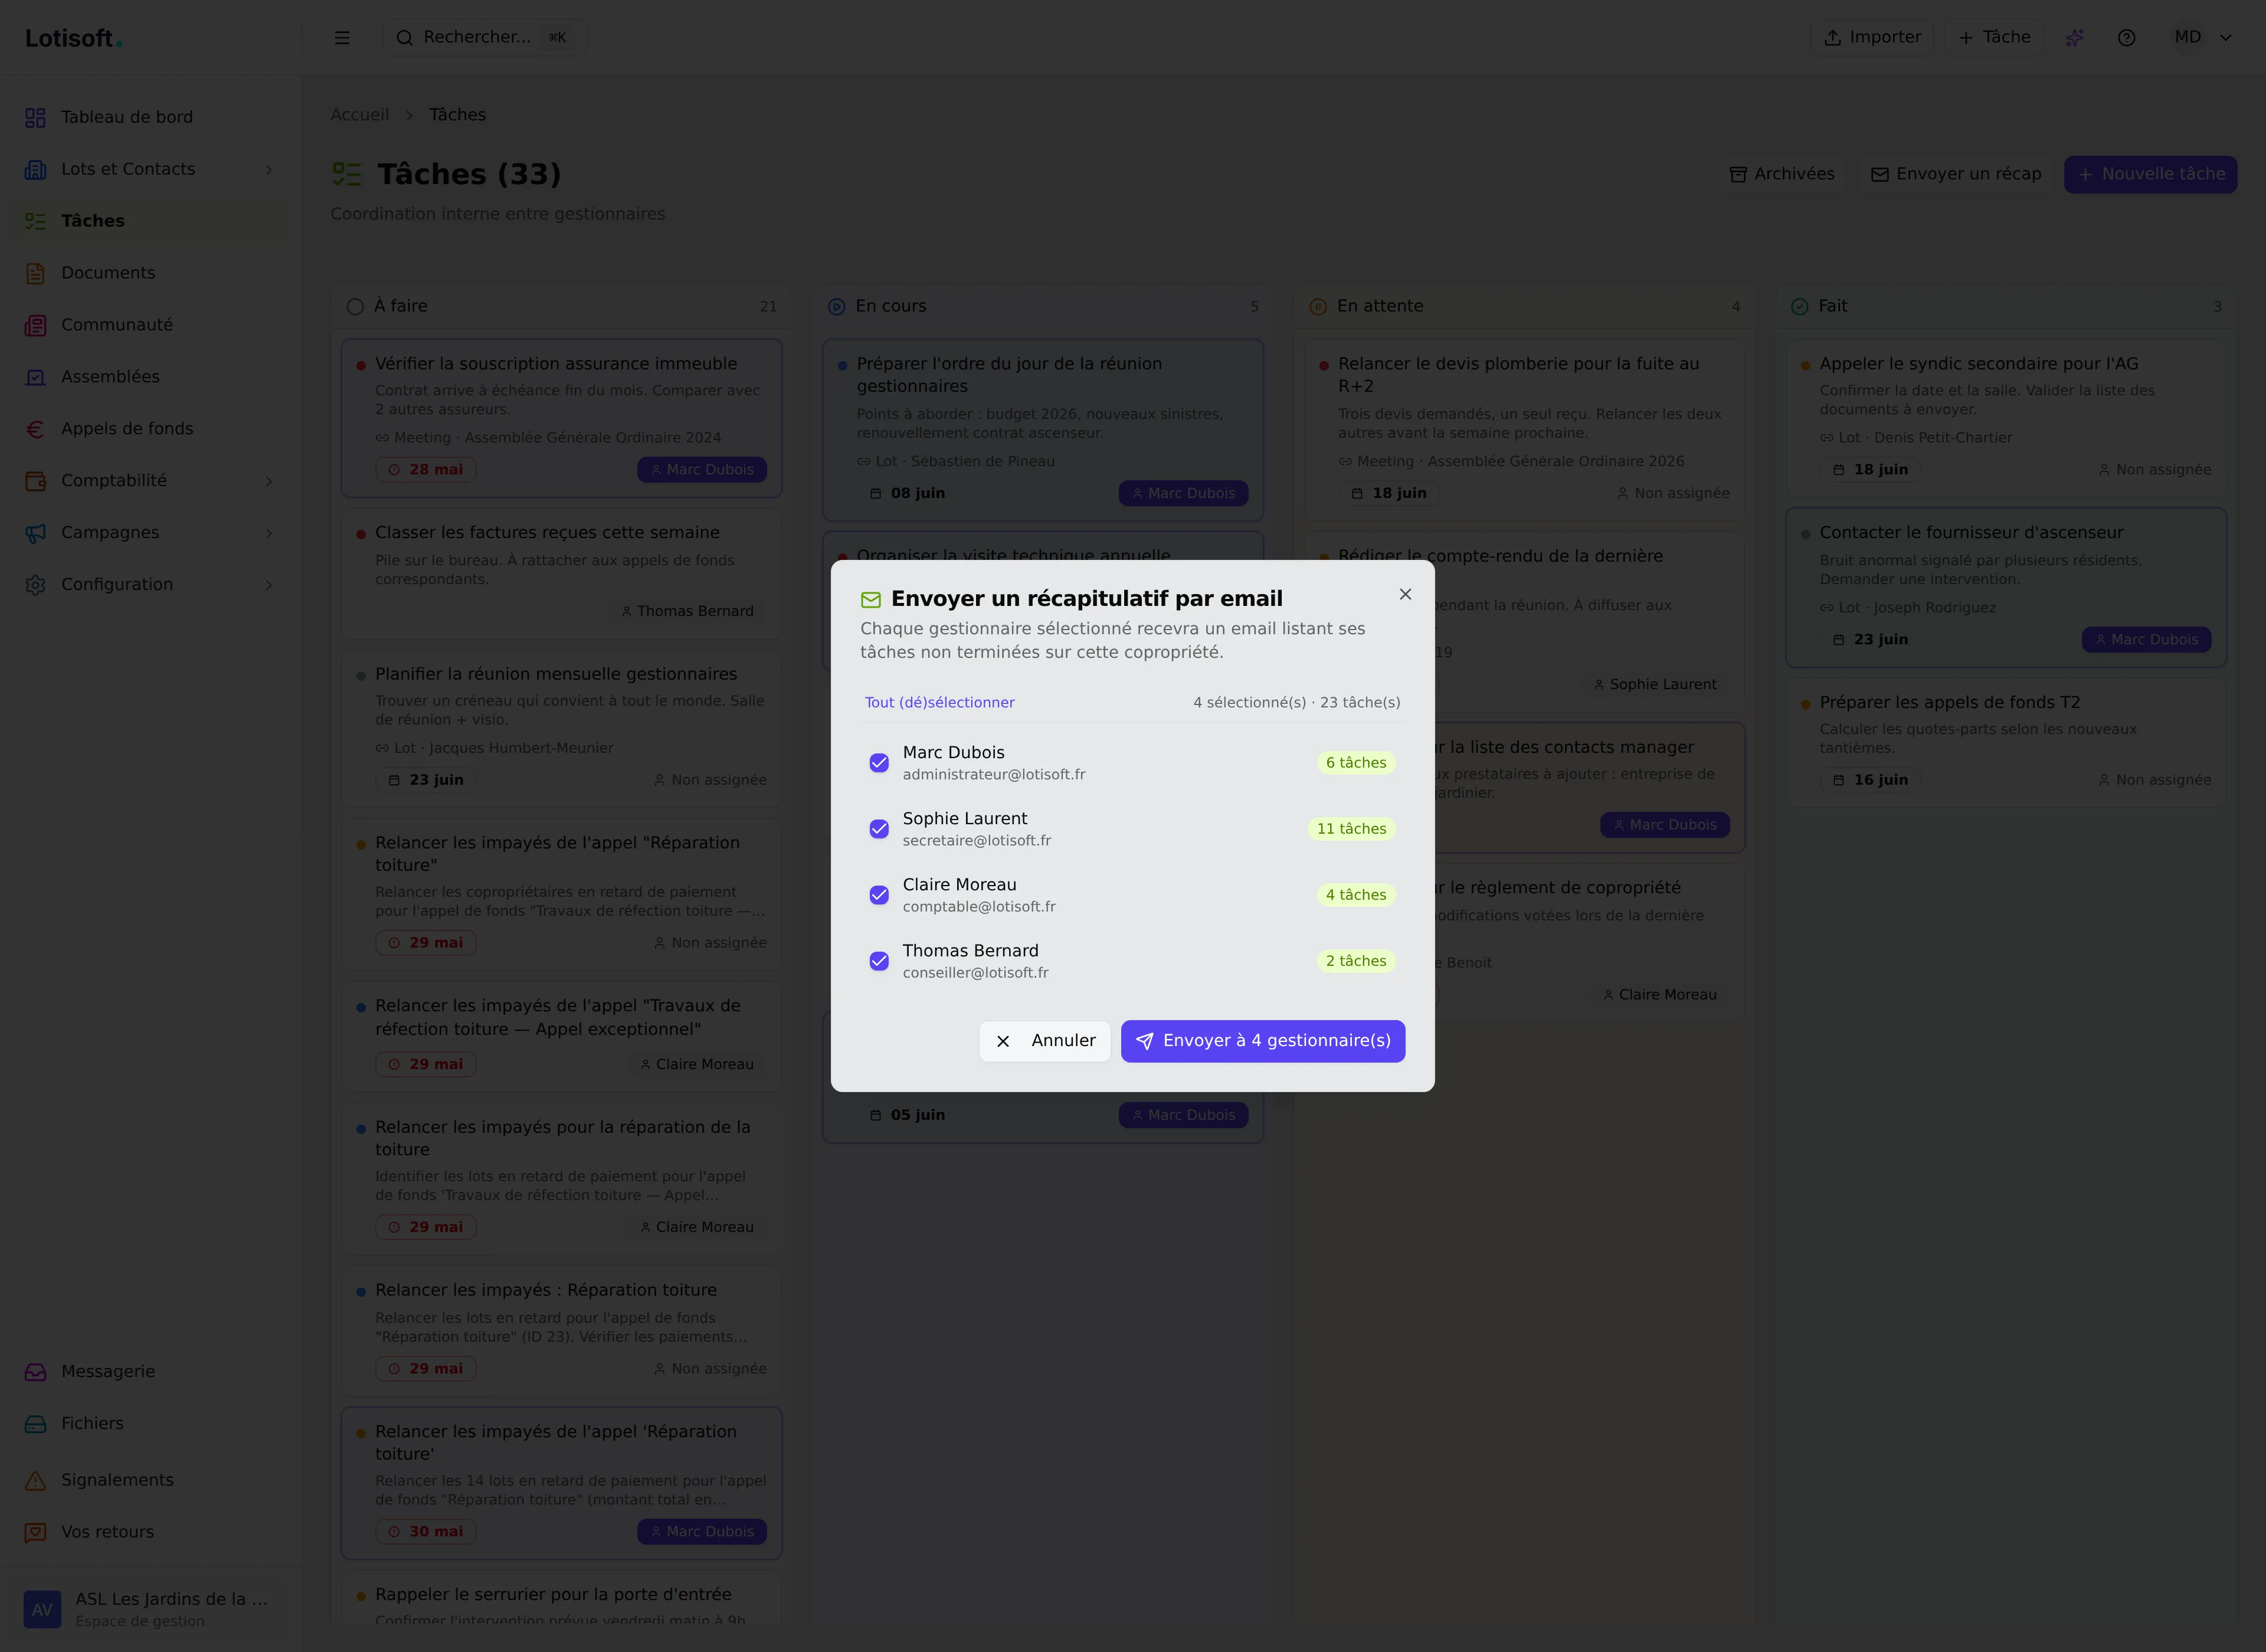Cancel the email recap dialog

[1044, 1041]
